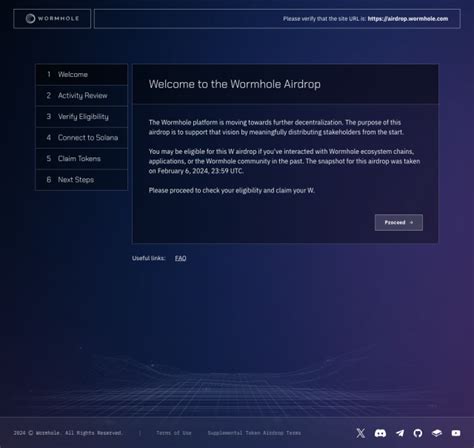The height and width of the screenshot is (448, 474).
Task: Click the arrow on the Proceed button
Action: [x=411, y=222]
